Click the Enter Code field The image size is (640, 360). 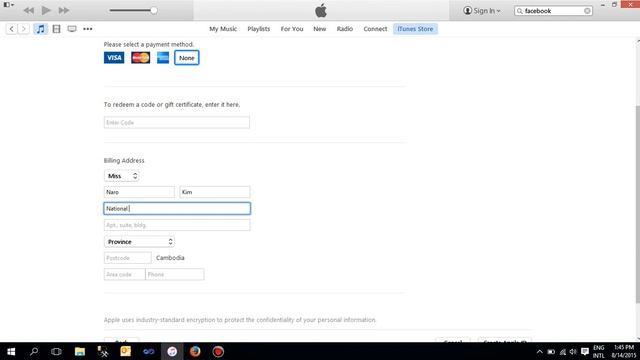(177, 122)
